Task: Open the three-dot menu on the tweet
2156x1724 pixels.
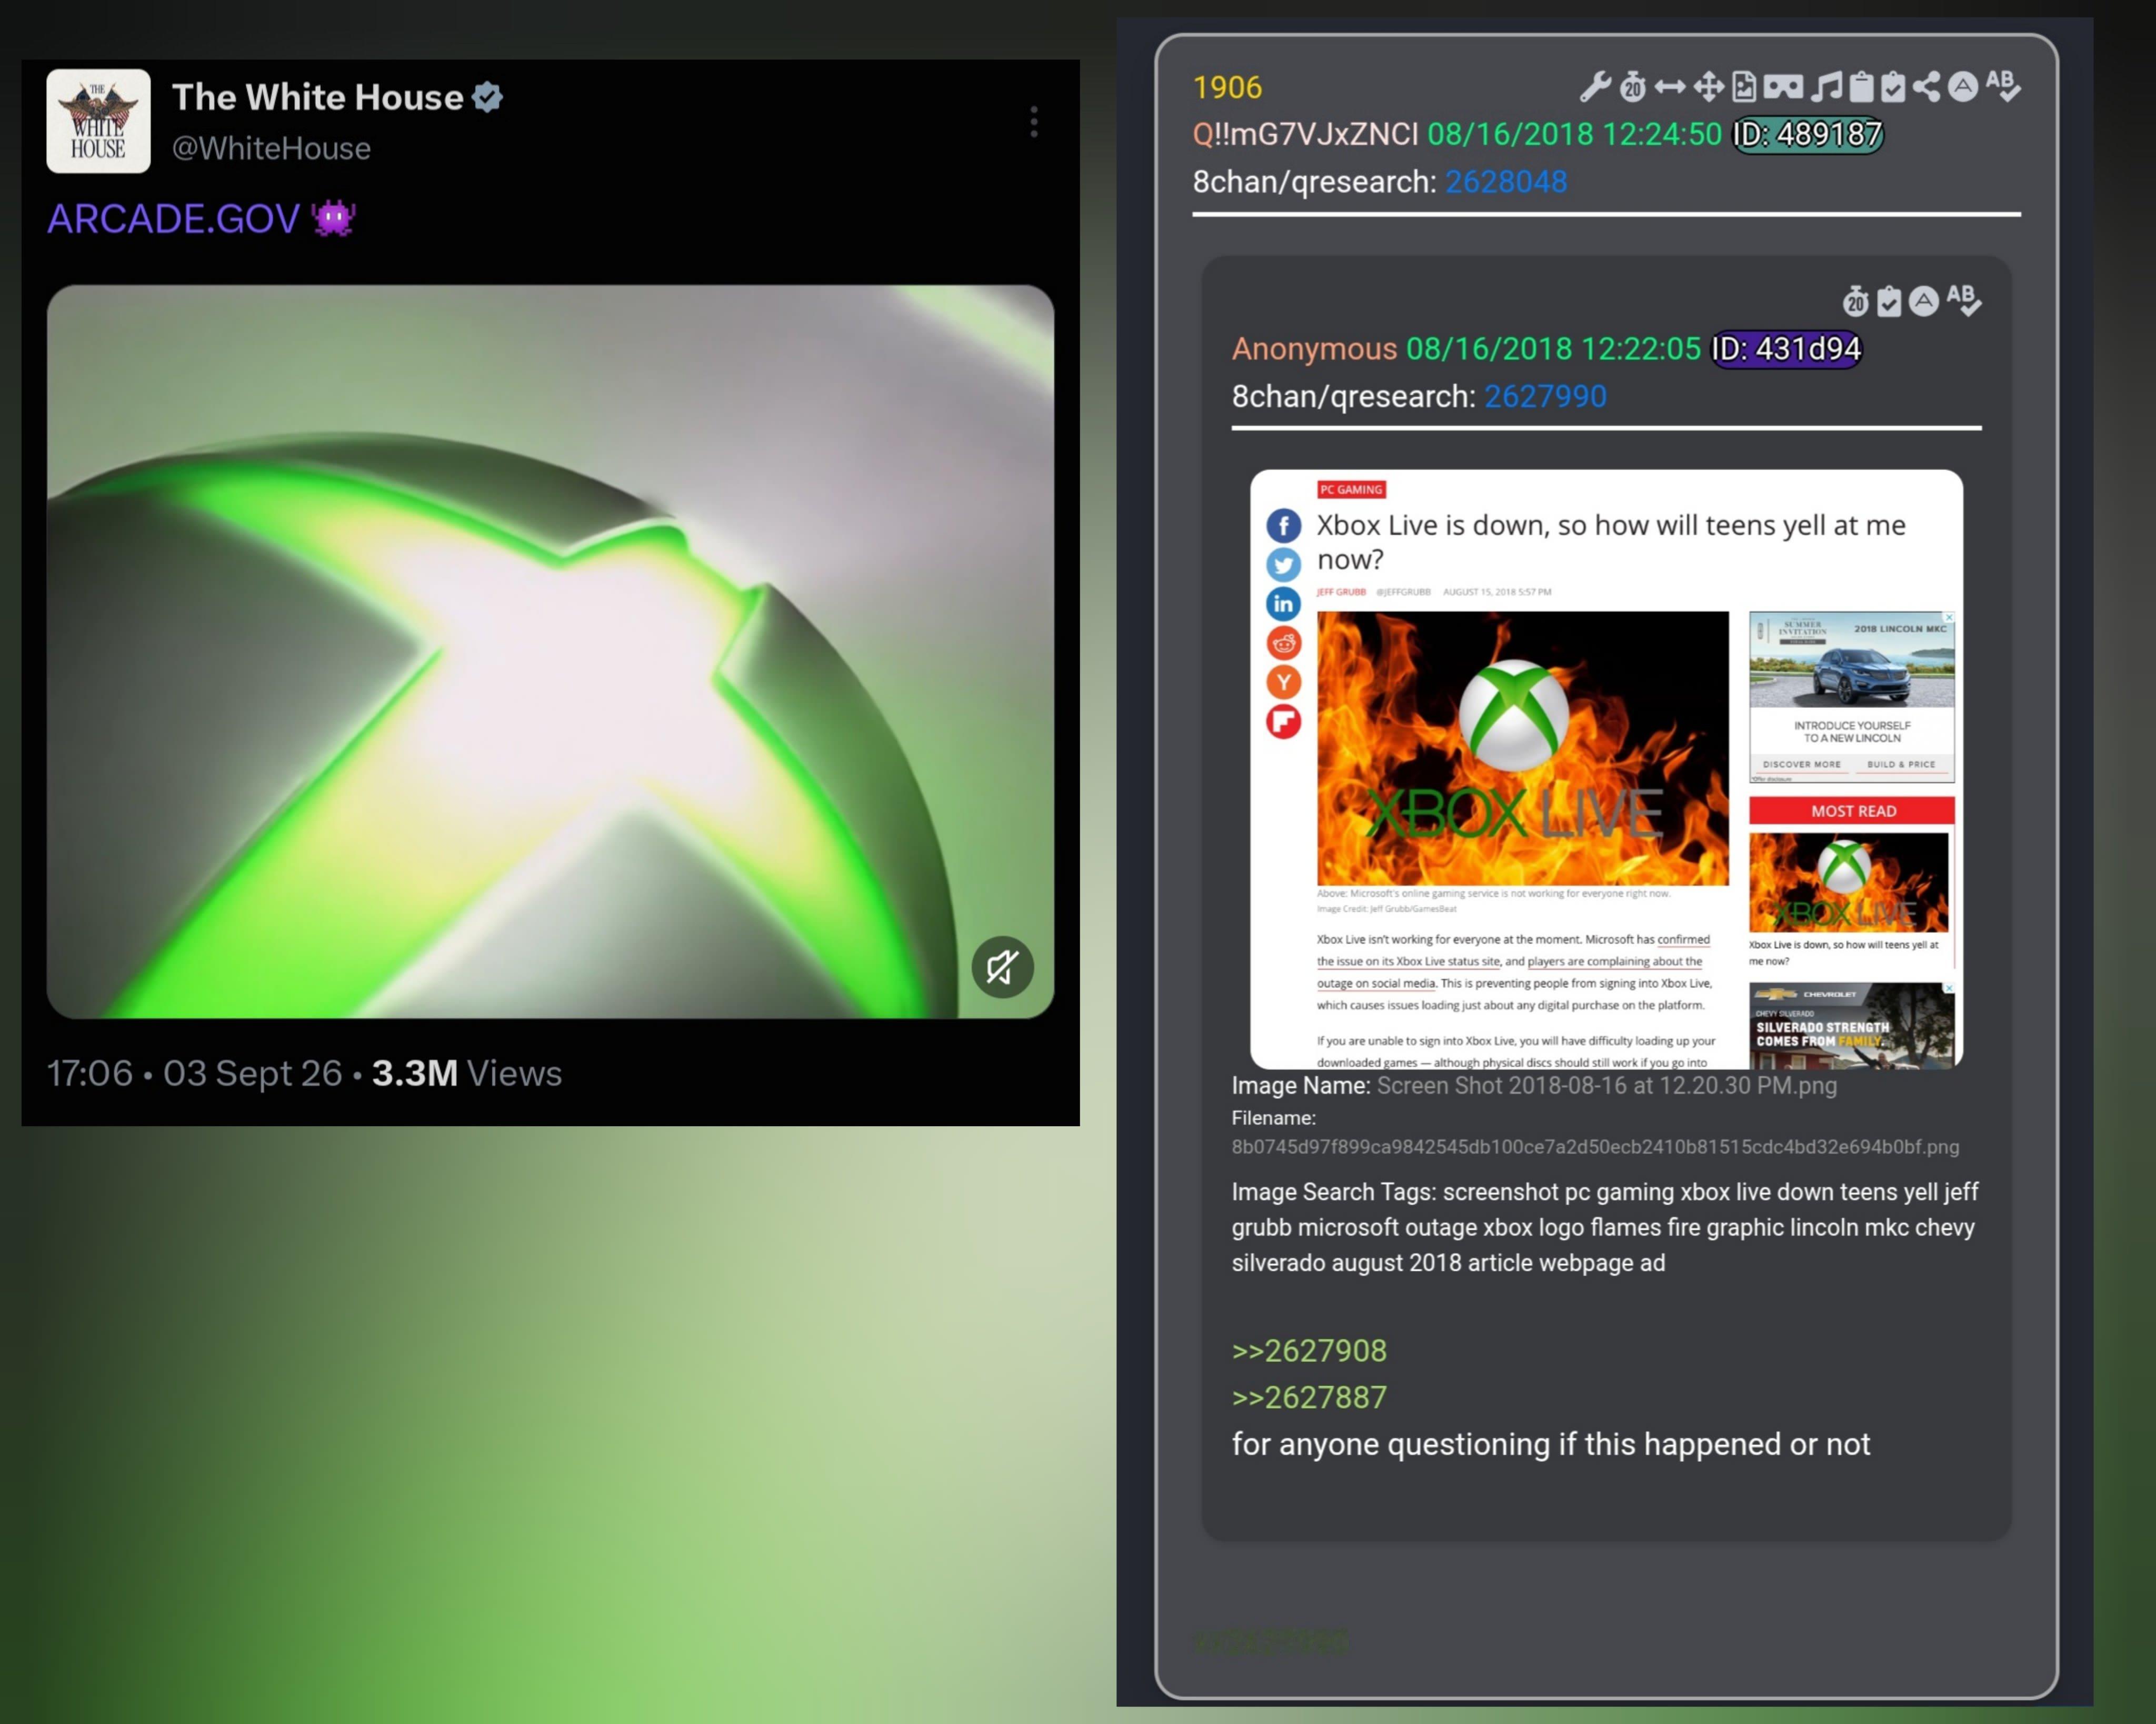Action: [1034, 122]
